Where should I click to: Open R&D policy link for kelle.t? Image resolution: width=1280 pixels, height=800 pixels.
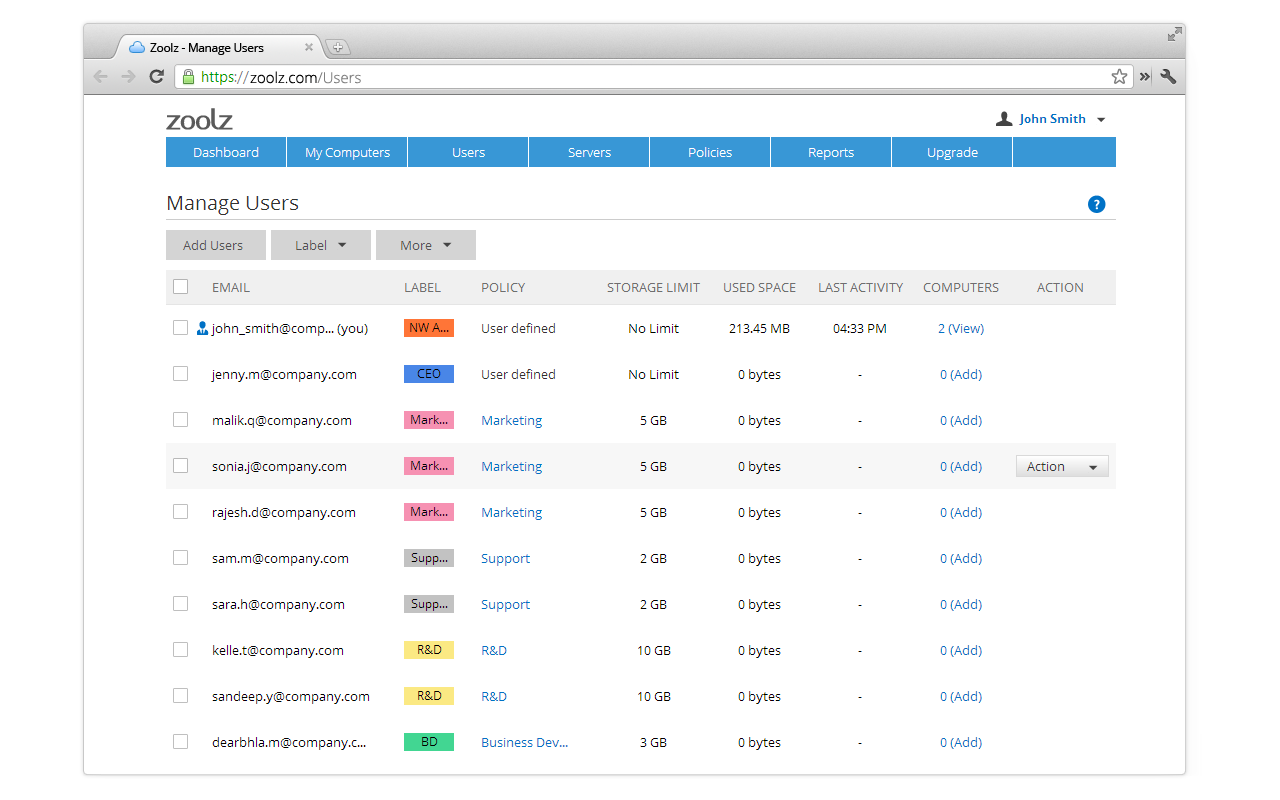click(x=494, y=650)
